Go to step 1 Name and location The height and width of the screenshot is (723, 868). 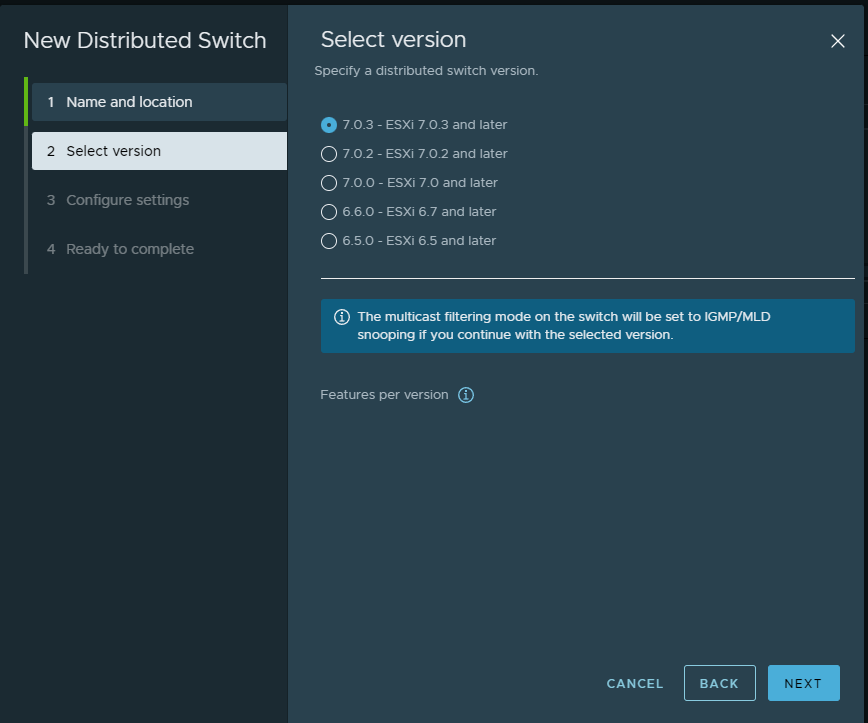pyautogui.click(x=159, y=102)
